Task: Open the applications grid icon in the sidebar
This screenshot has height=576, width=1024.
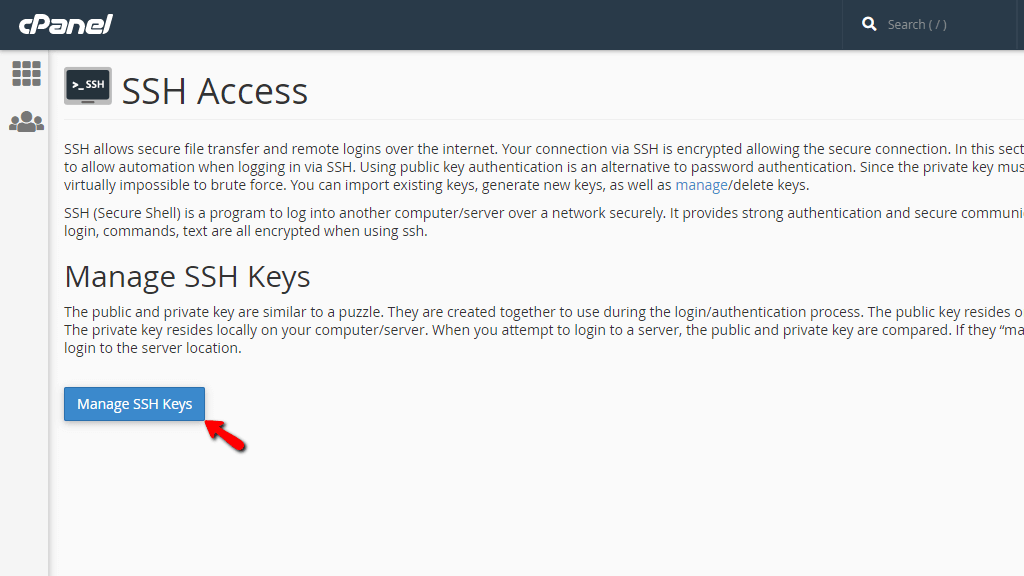Action: pyautogui.click(x=26, y=73)
